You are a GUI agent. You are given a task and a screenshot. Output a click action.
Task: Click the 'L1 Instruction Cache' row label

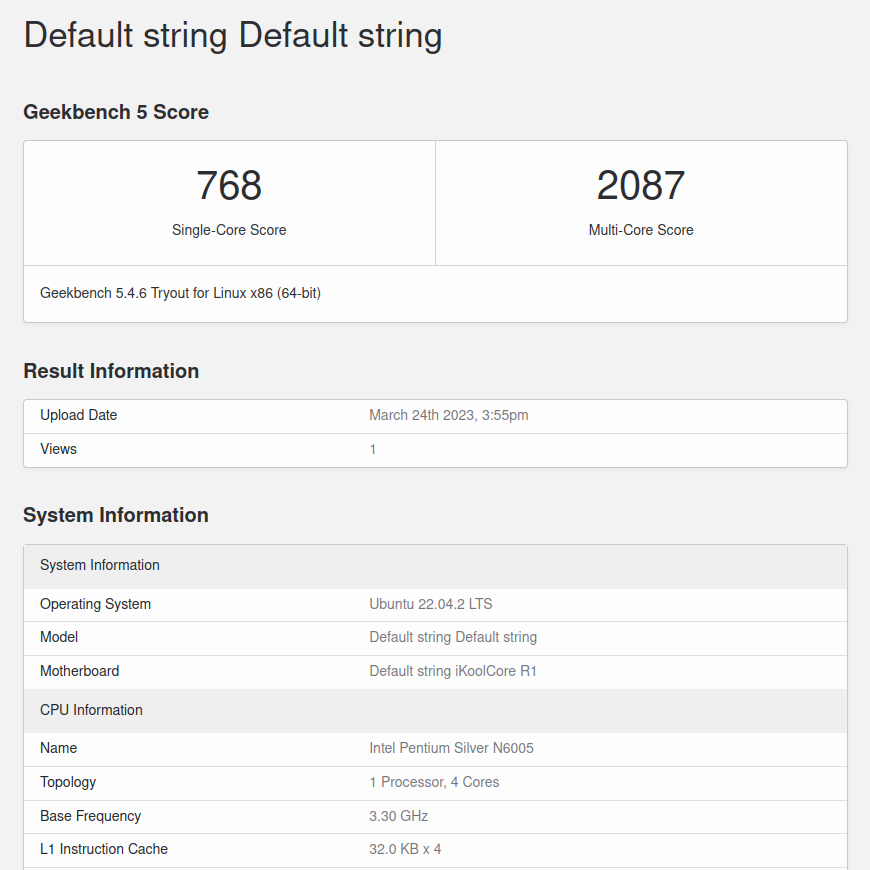[104, 849]
